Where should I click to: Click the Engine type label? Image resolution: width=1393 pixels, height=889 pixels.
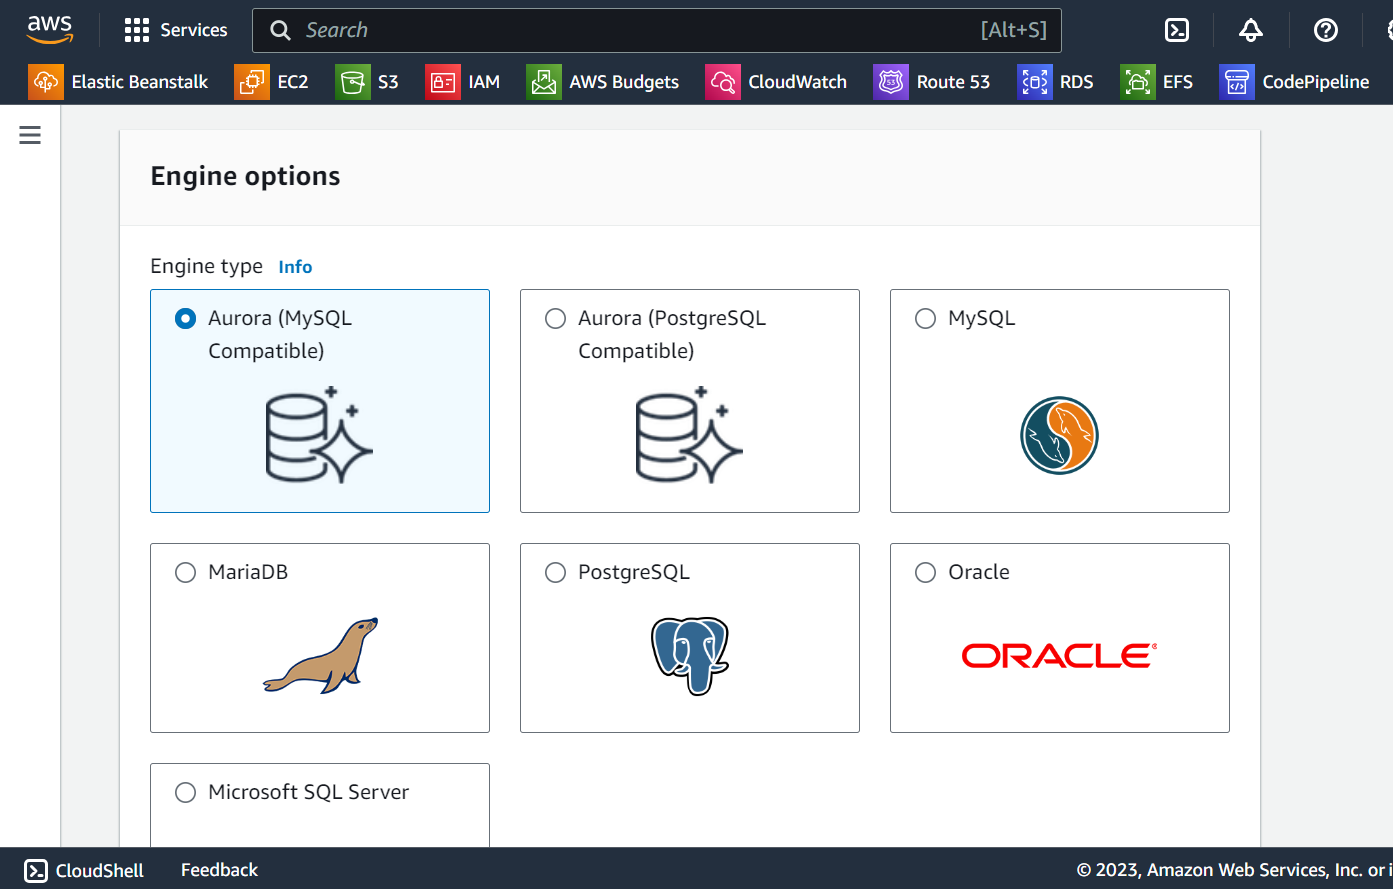coord(206,266)
